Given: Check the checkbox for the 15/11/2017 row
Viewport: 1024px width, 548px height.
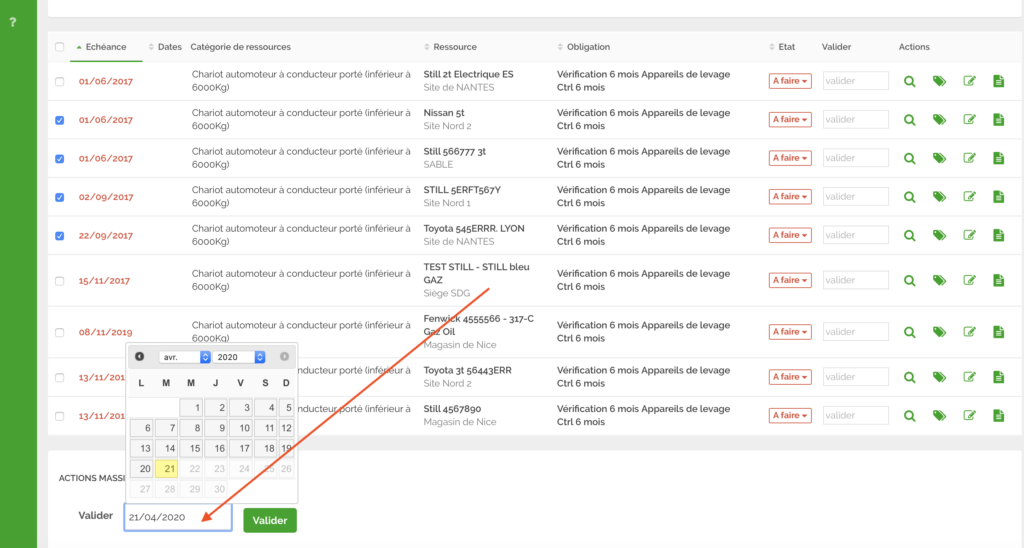Looking at the screenshot, I should point(60,281).
